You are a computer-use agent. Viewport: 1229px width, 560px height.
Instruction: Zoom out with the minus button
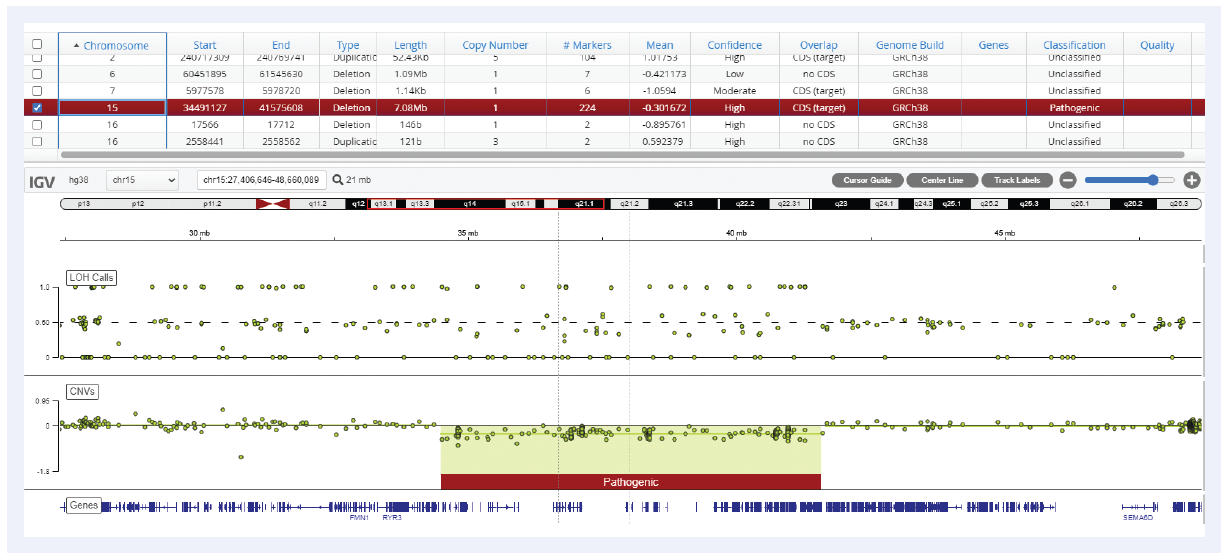click(x=1067, y=180)
